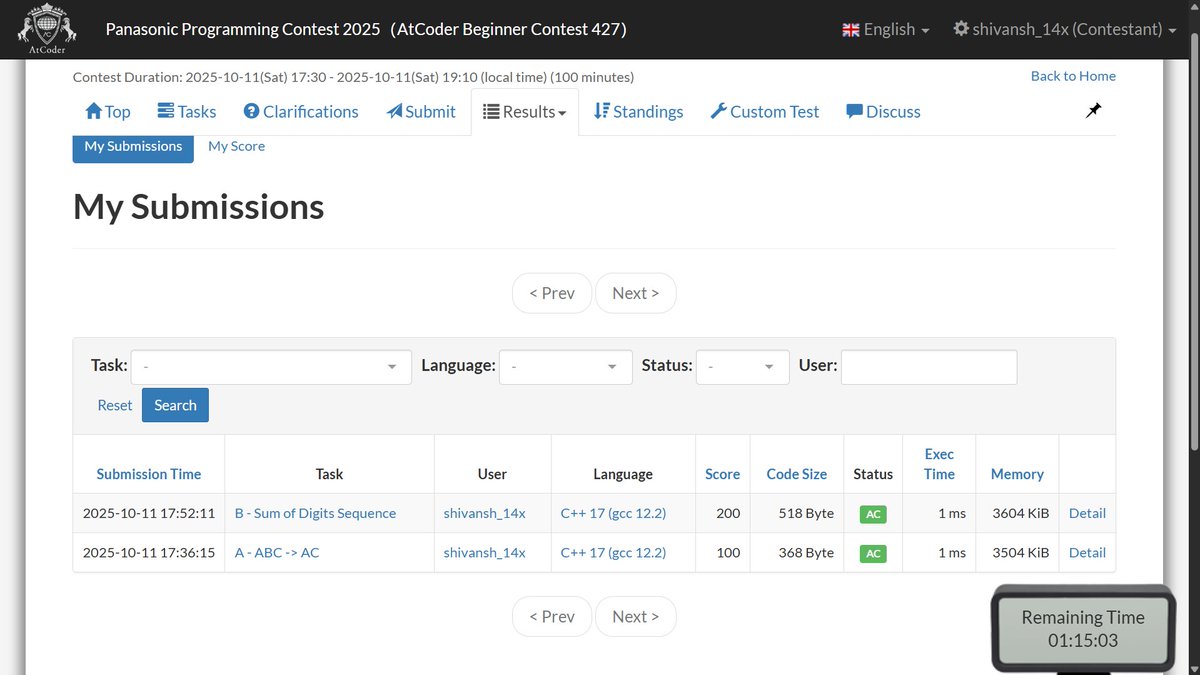Click the Back to Home link
The width and height of the screenshot is (1200, 675).
[x=1073, y=76]
